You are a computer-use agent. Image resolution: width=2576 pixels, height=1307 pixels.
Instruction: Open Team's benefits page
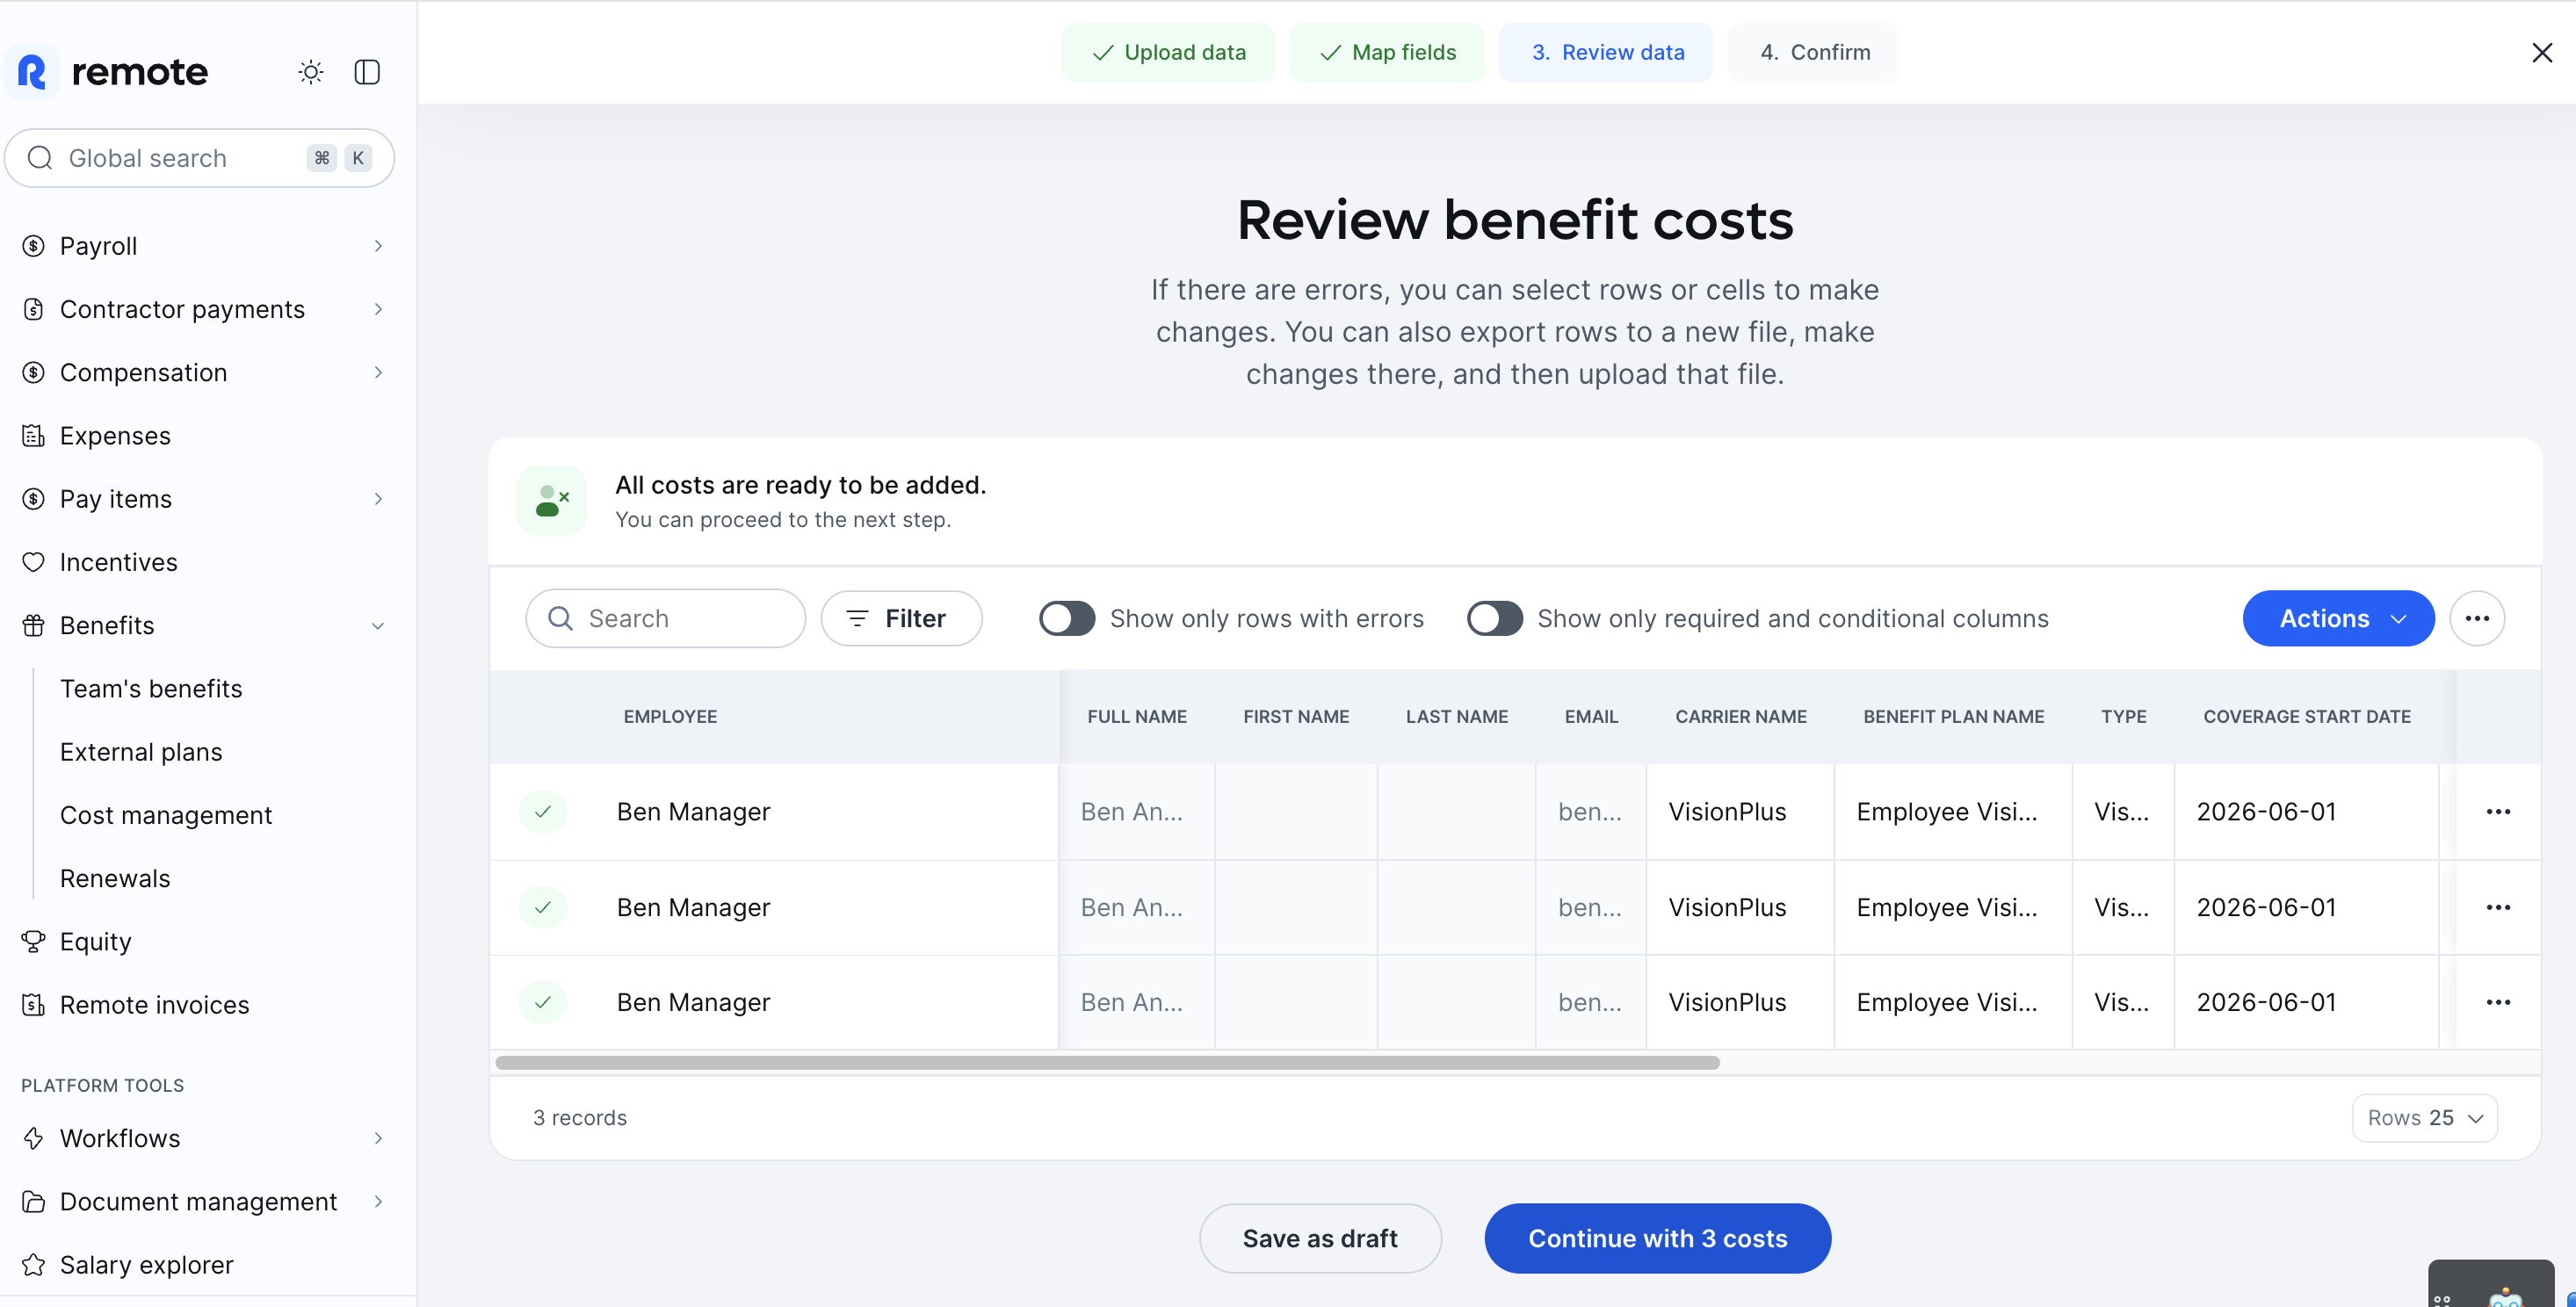coord(151,688)
